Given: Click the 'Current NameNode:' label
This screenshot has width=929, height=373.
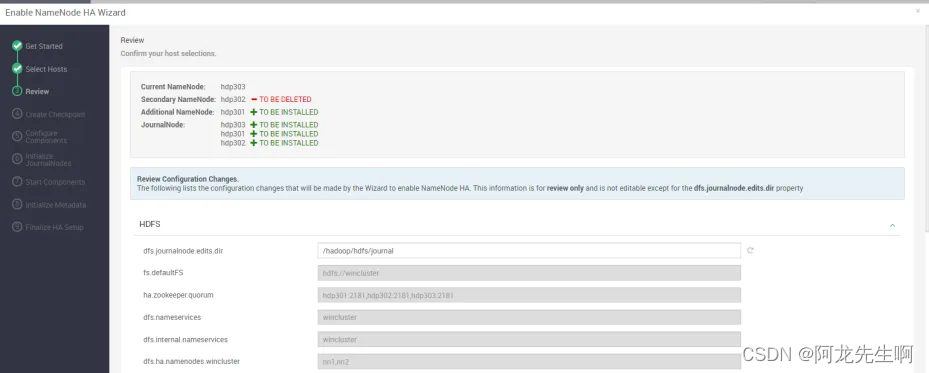Looking at the screenshot, I should 173,87.
